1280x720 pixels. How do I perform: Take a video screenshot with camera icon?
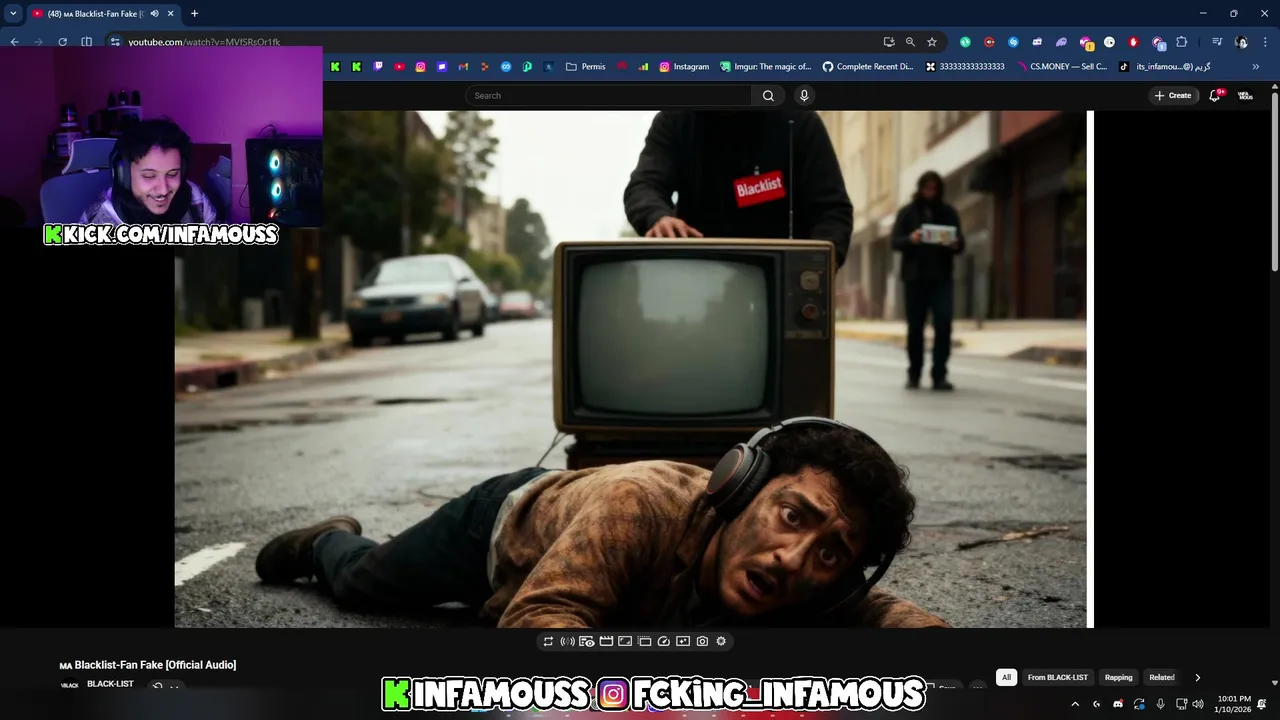click(702, 641)
